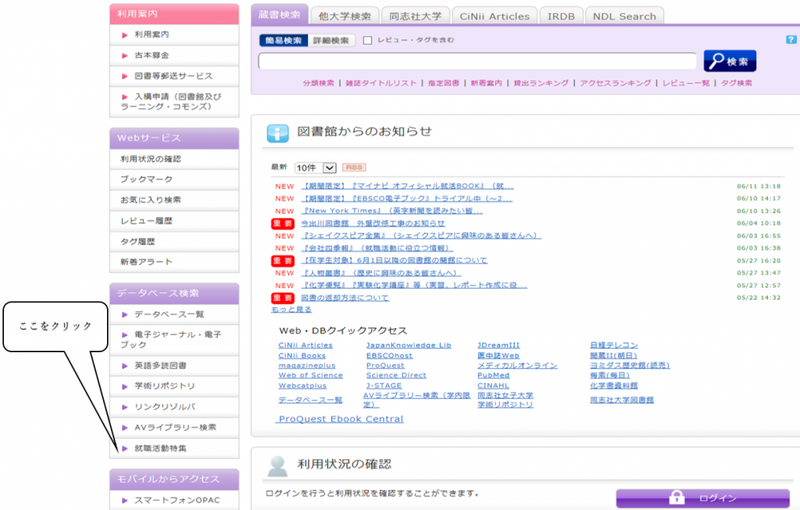Open the 雑誌タイトルリスト link
Screen dimensions: 800x510
[x=381, y=83]
